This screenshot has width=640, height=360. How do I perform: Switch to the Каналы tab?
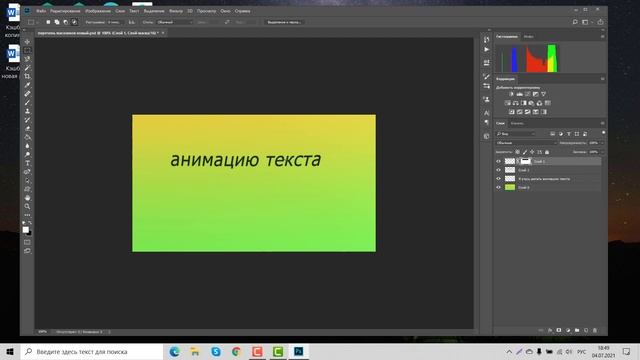point(517,123)
